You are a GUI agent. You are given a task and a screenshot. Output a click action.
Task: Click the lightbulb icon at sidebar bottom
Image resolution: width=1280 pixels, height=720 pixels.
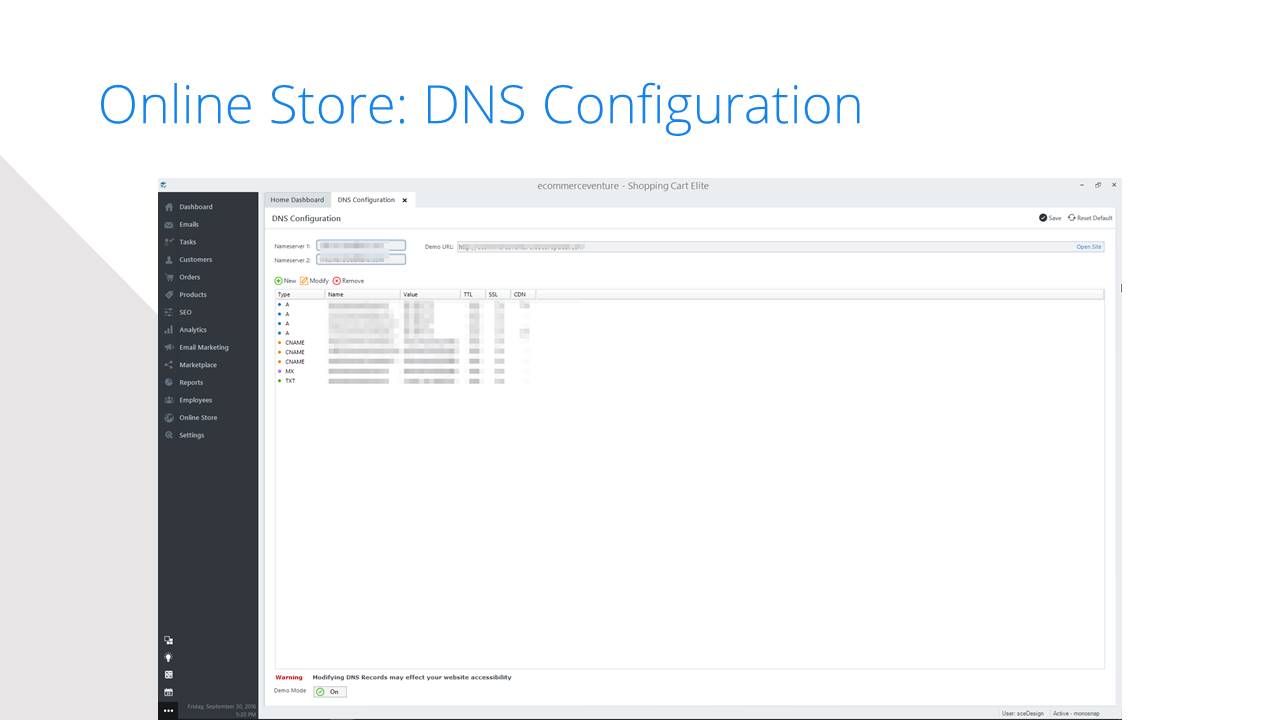click(x=168, y=657)
